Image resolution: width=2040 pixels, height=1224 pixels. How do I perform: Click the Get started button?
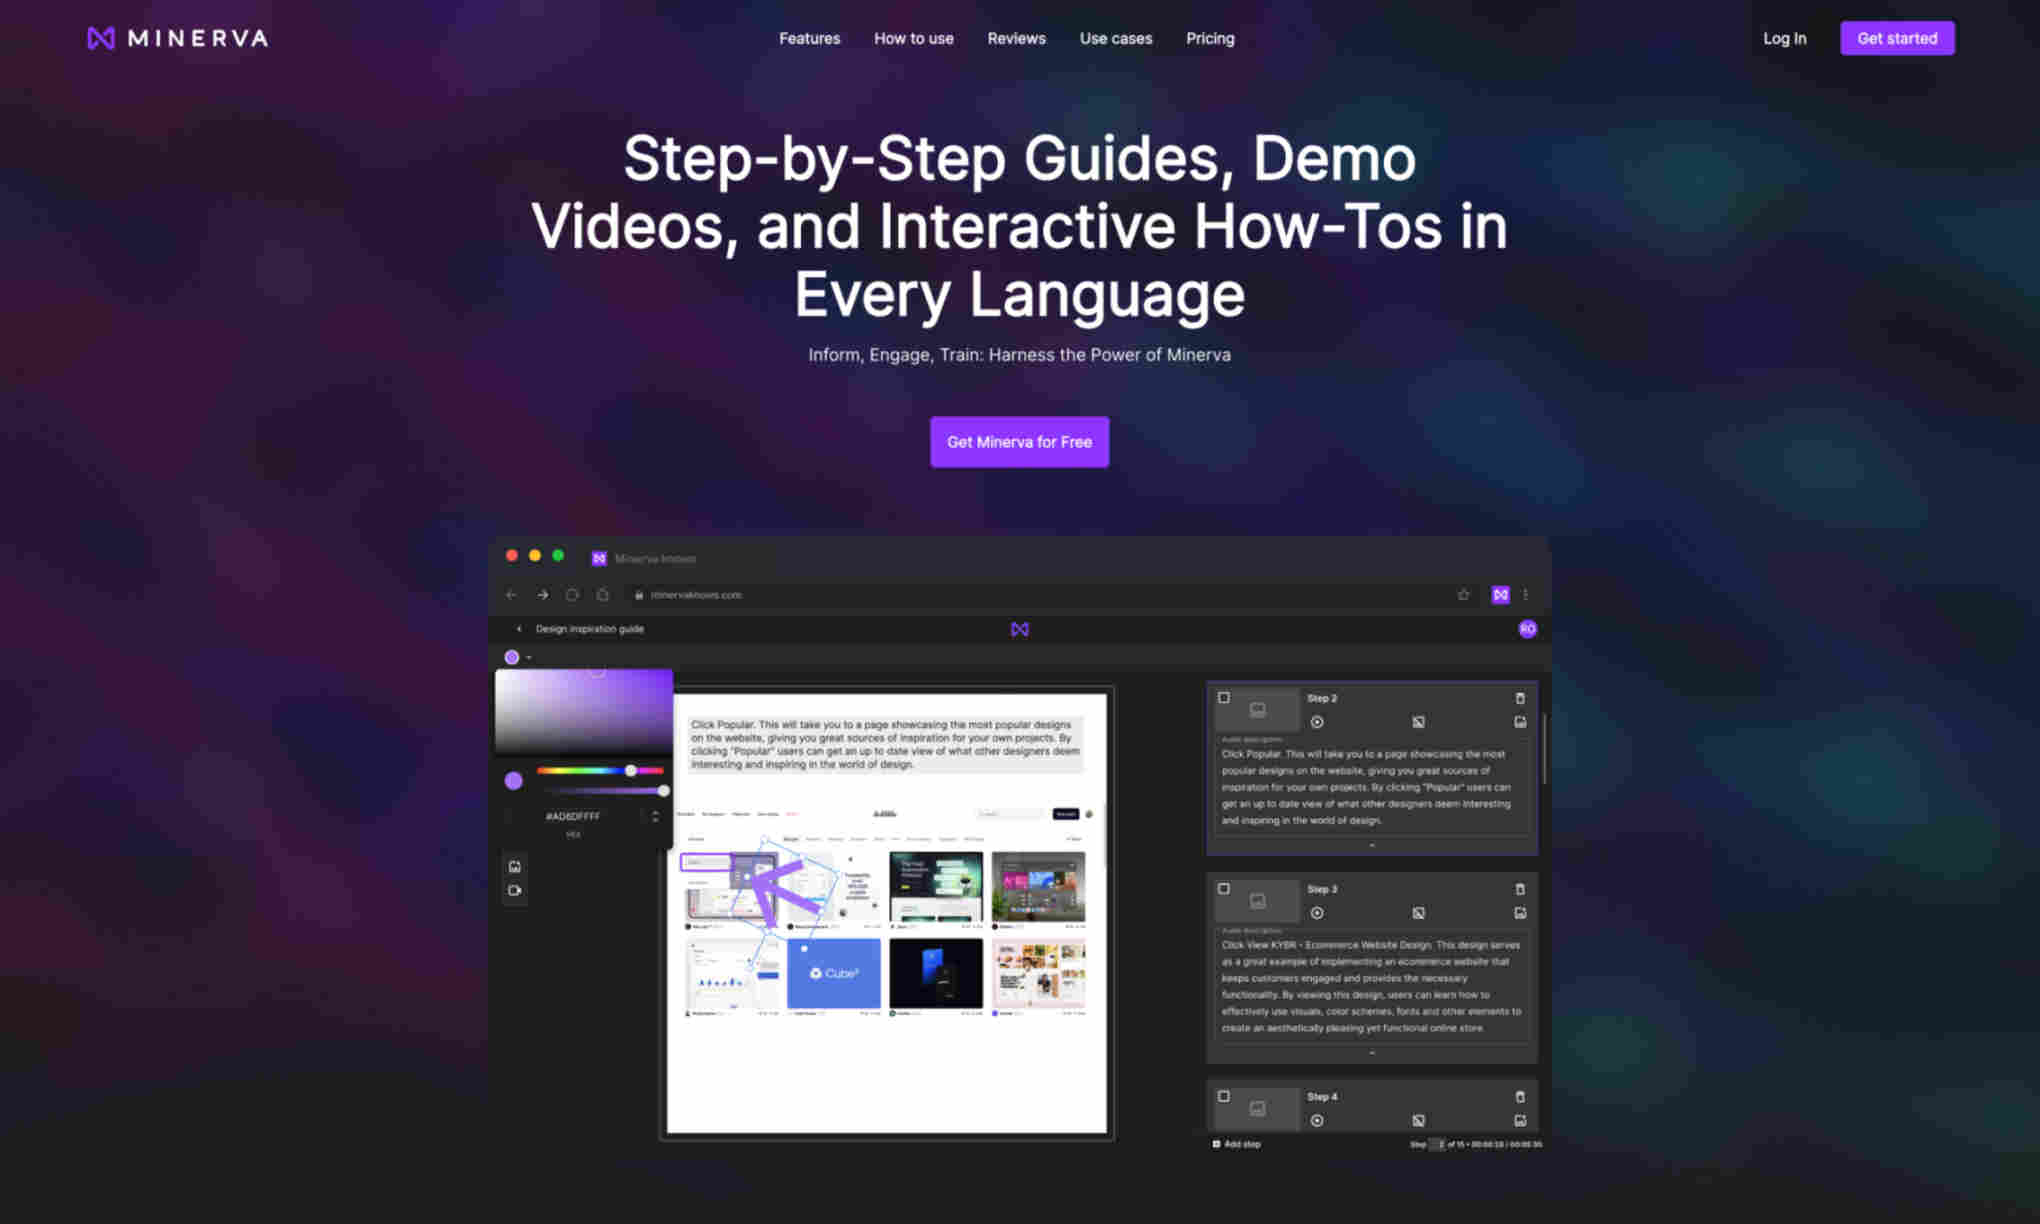[x=1897, y=38]
